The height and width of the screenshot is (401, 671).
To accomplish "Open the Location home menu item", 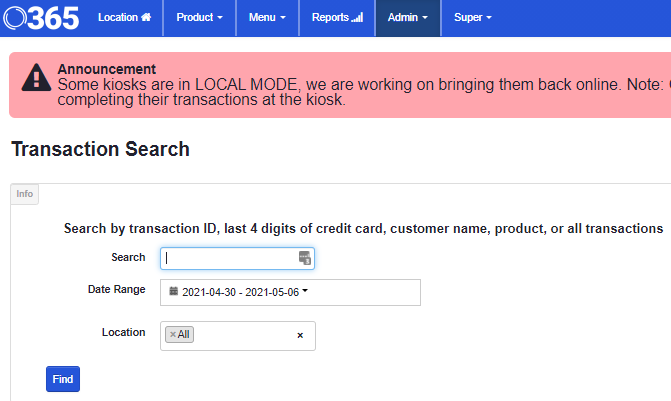I will 125,18.
